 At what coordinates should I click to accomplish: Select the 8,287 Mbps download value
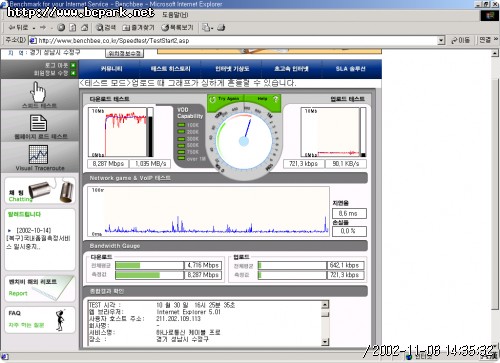click(x=108, y=164)
